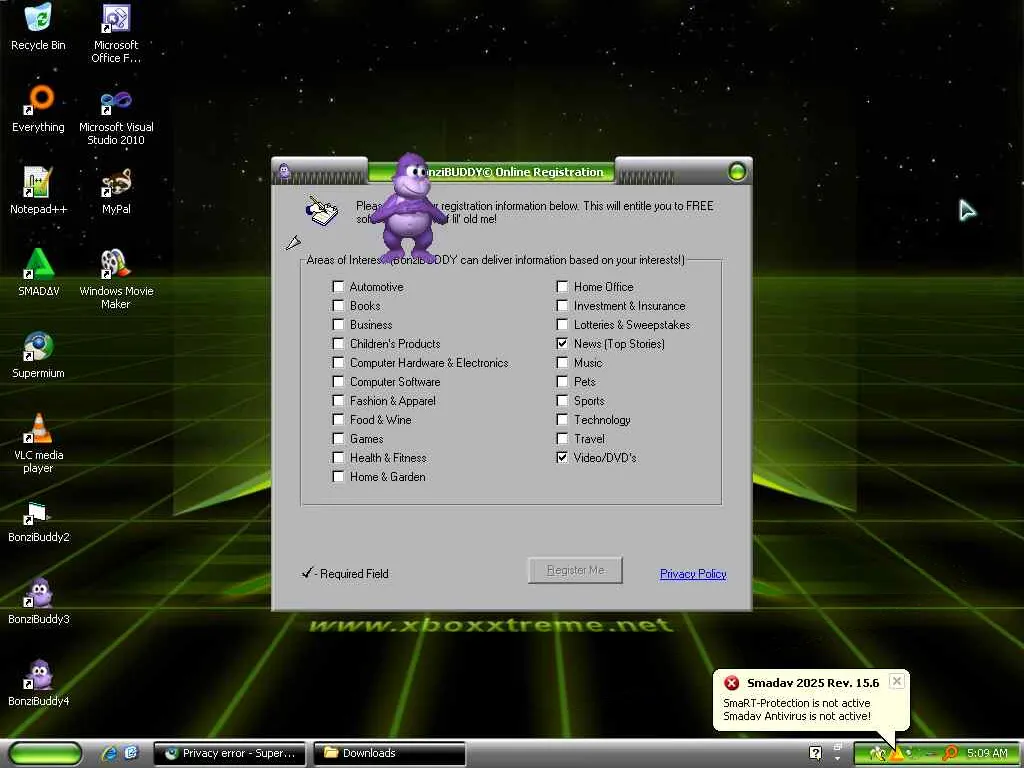Click the red error icon in Smadav balloon
1024x768 pixels.
point(731,683)
